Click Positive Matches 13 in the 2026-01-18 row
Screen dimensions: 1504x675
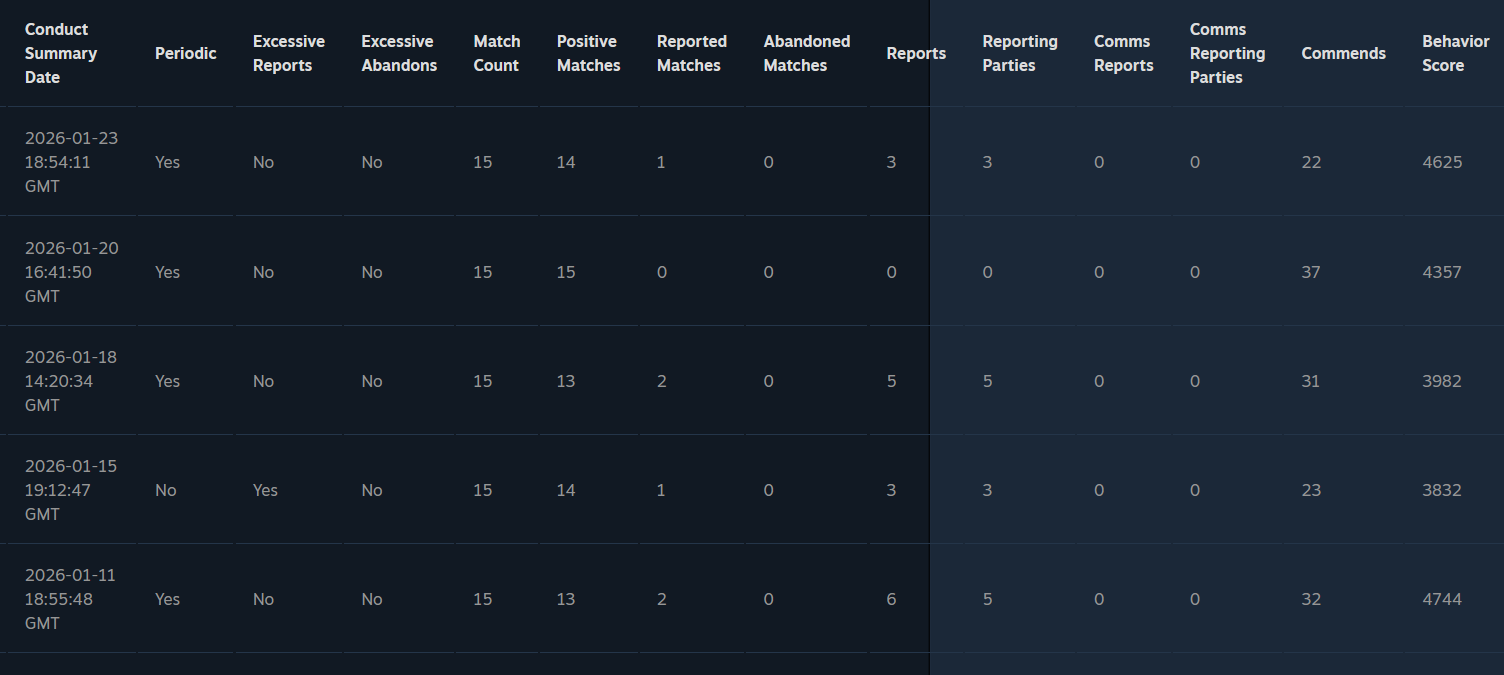tap(566, 381)
